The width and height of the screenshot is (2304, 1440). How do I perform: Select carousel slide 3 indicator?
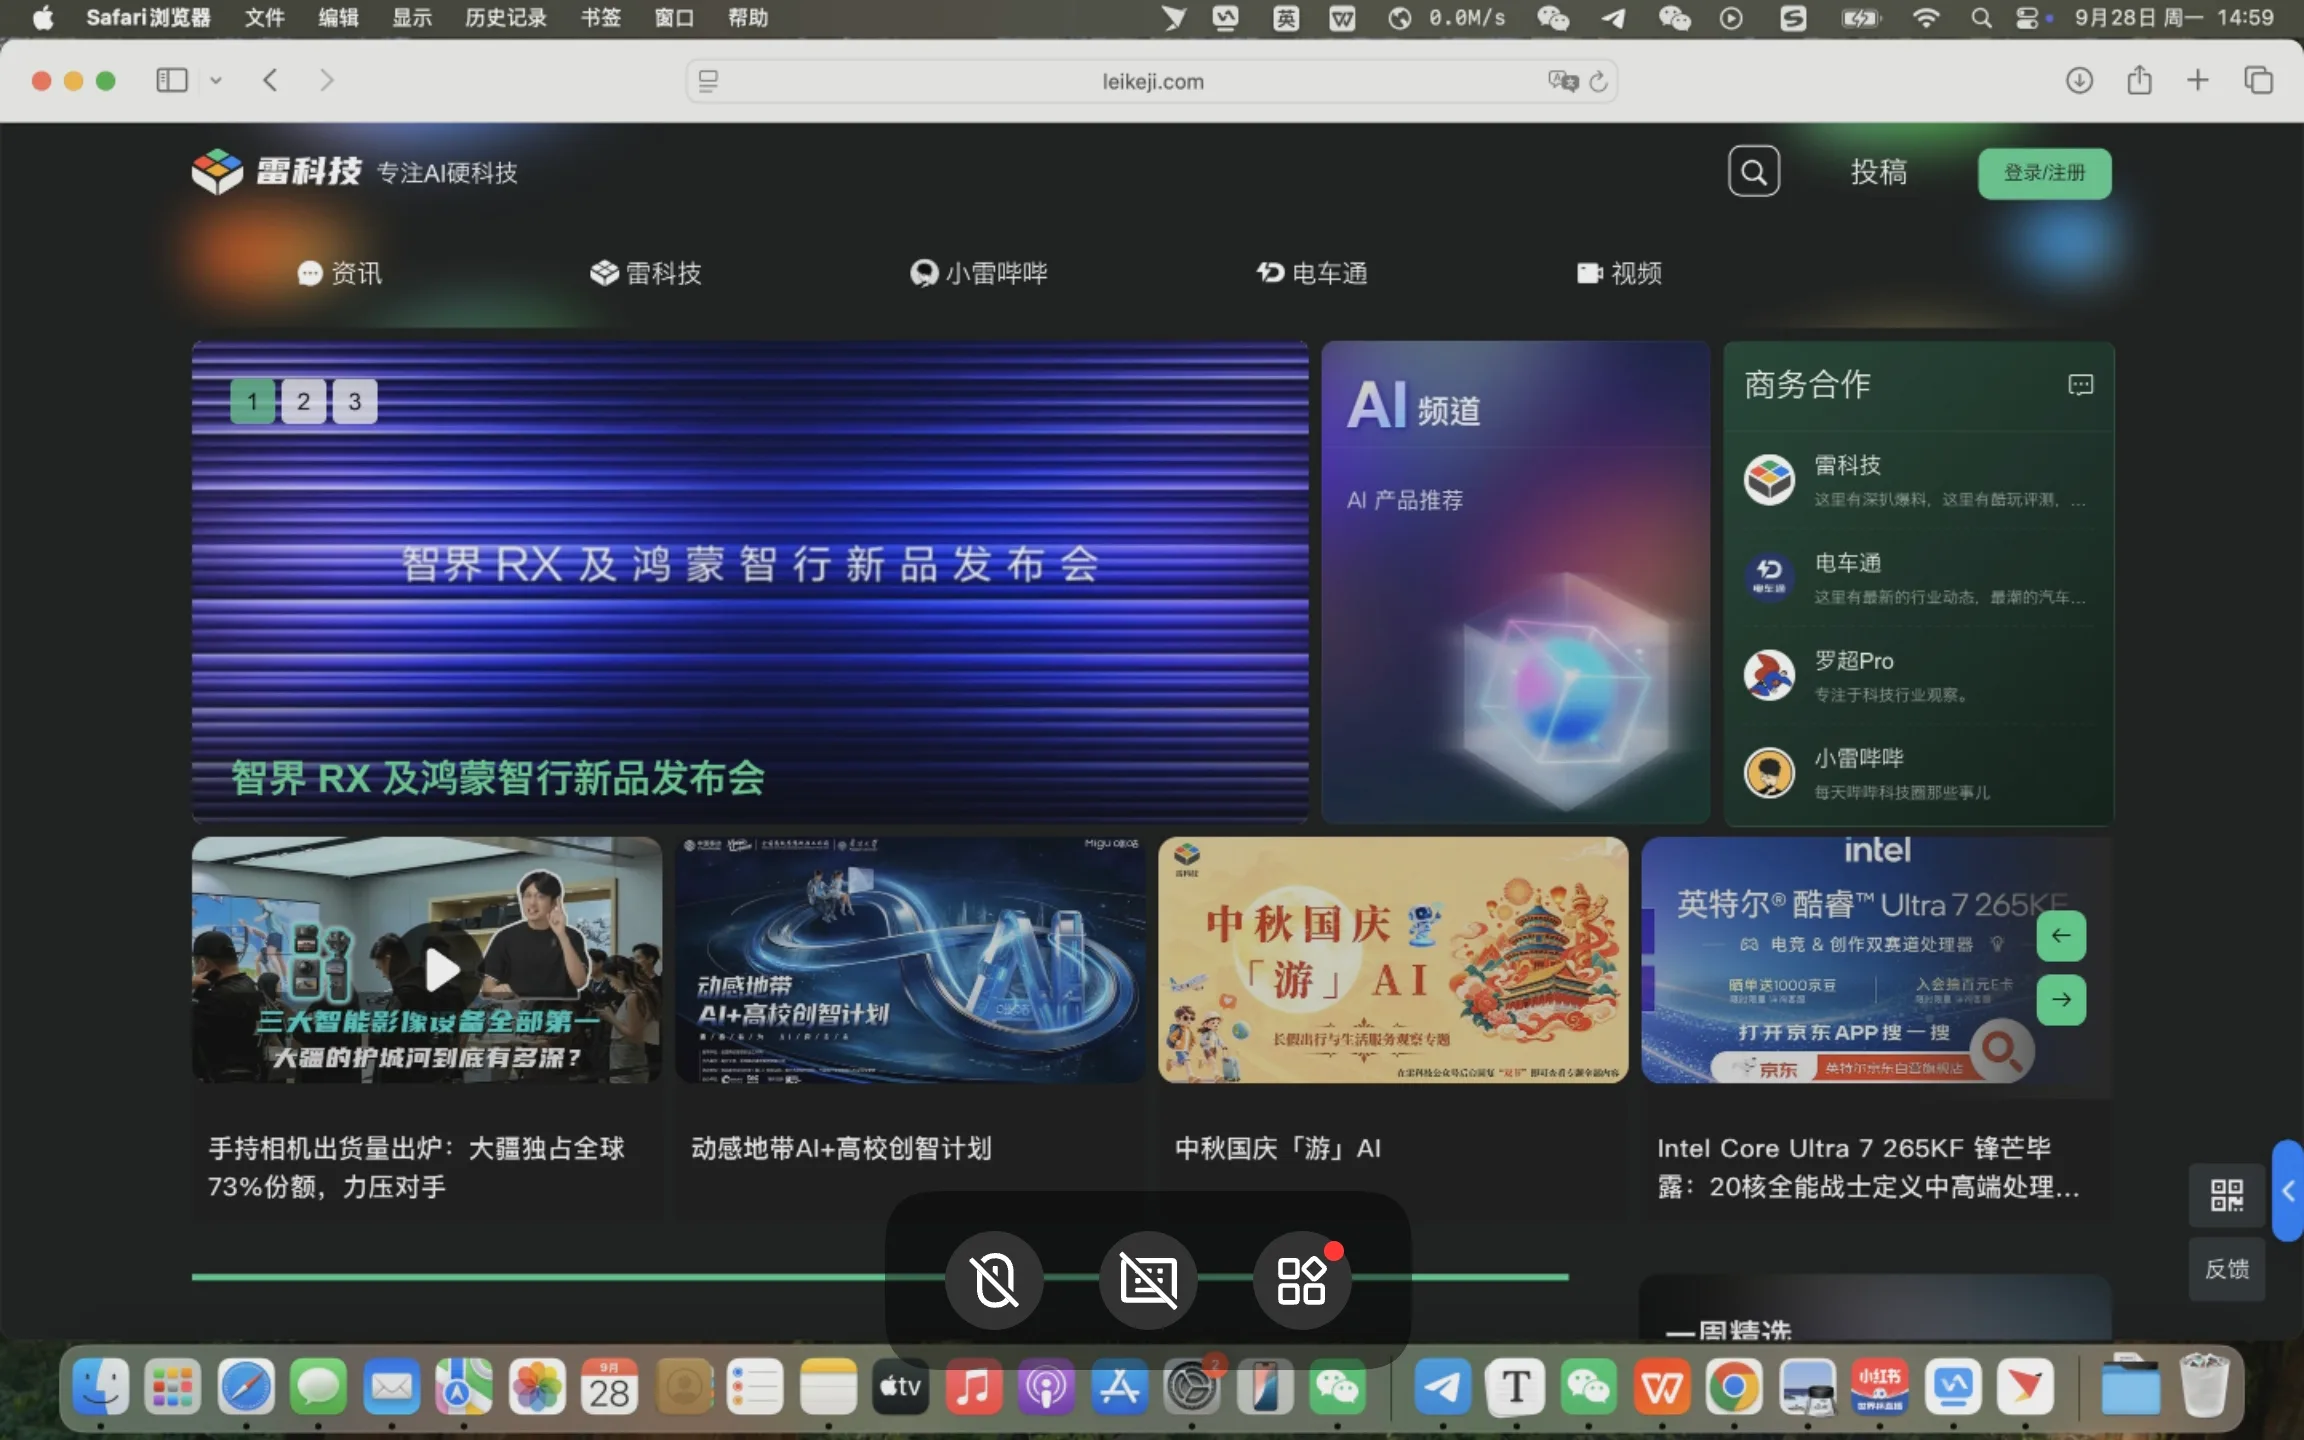(354, 402)
